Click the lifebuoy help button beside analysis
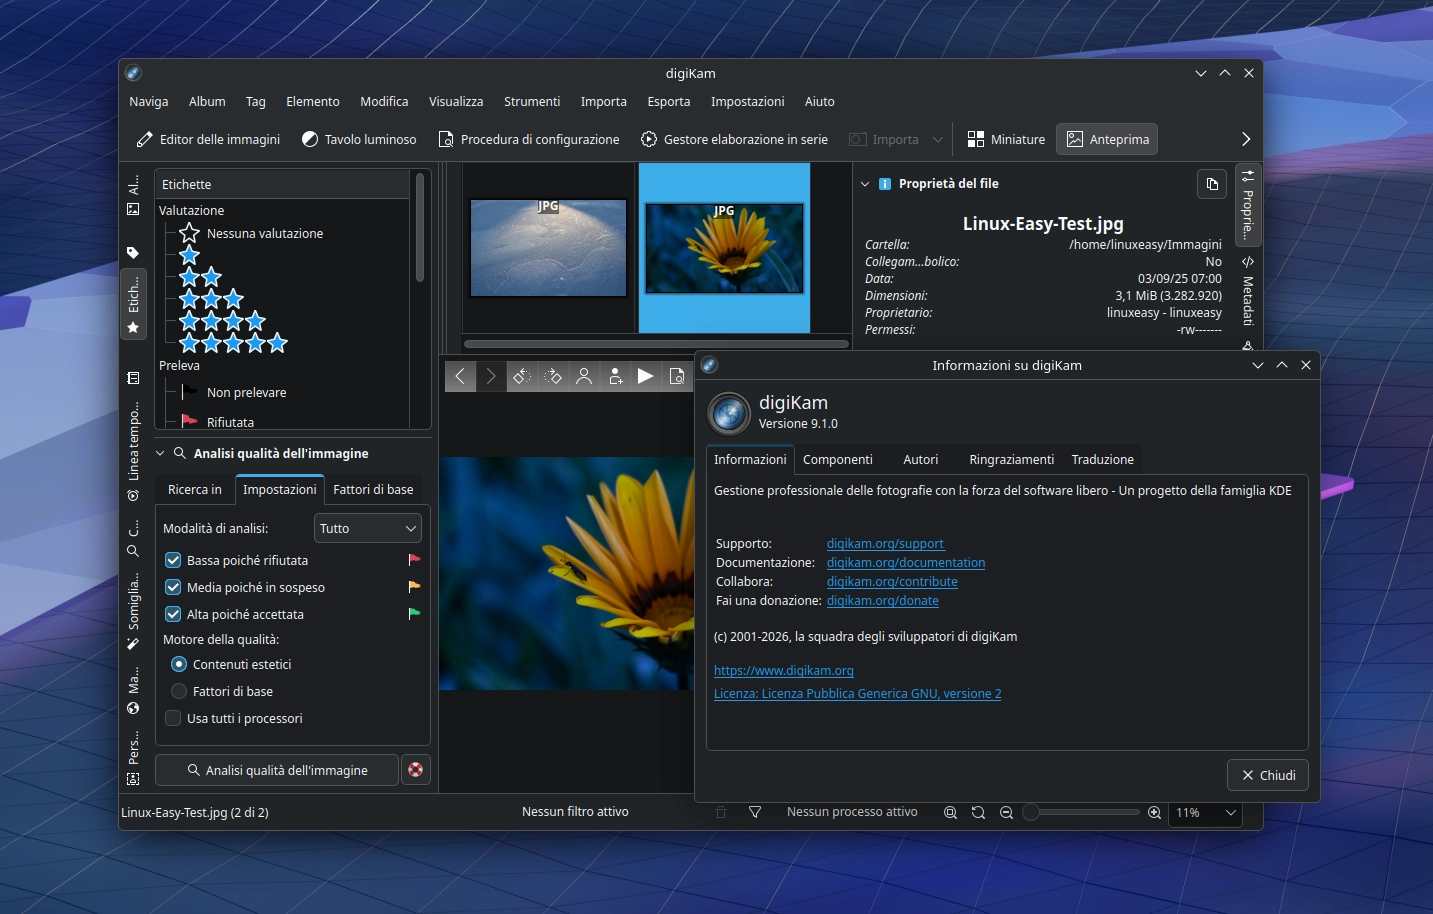1433x914 pixels. pos(416,770)
